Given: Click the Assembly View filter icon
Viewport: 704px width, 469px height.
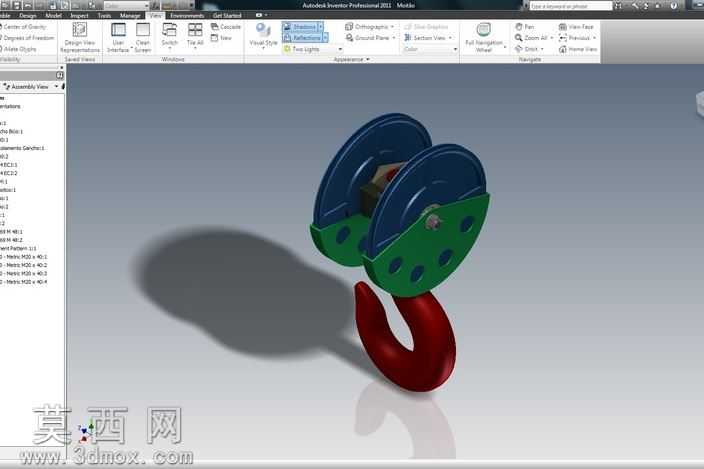Looking at the screenshot, I should point(7,86).
